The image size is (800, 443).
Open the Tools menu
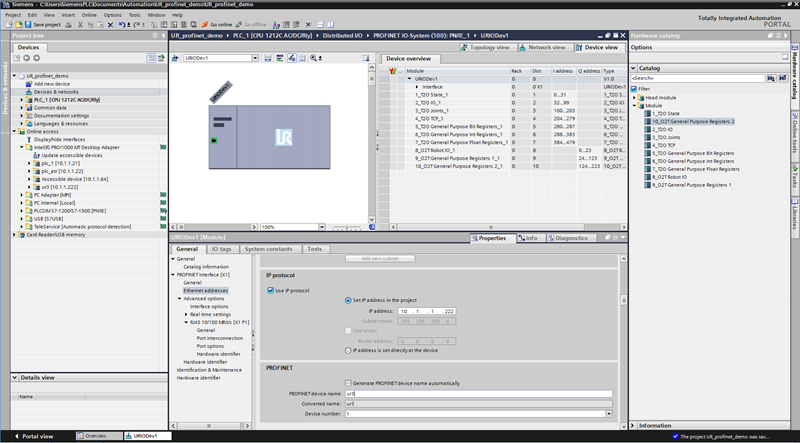[134, 15]
